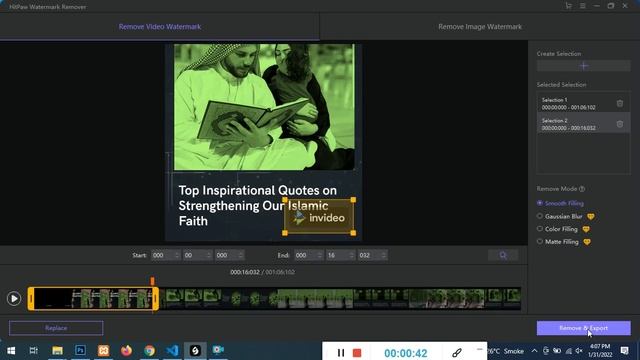Screen dimensions: 640x360
Task: Open volume control in system tray
Action: click(579, 351)
